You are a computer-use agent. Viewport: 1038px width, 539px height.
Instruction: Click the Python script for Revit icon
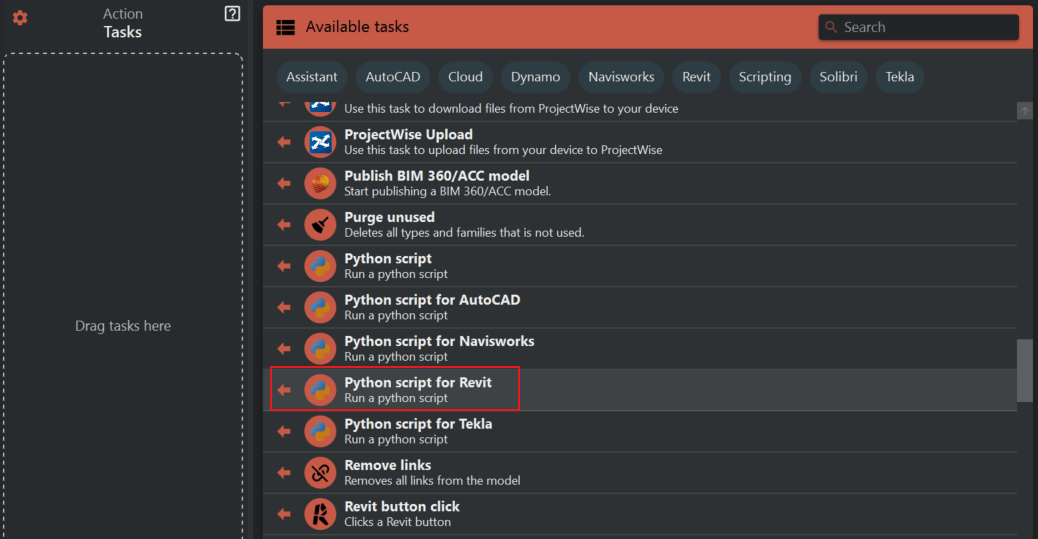[x=320, y=390]
